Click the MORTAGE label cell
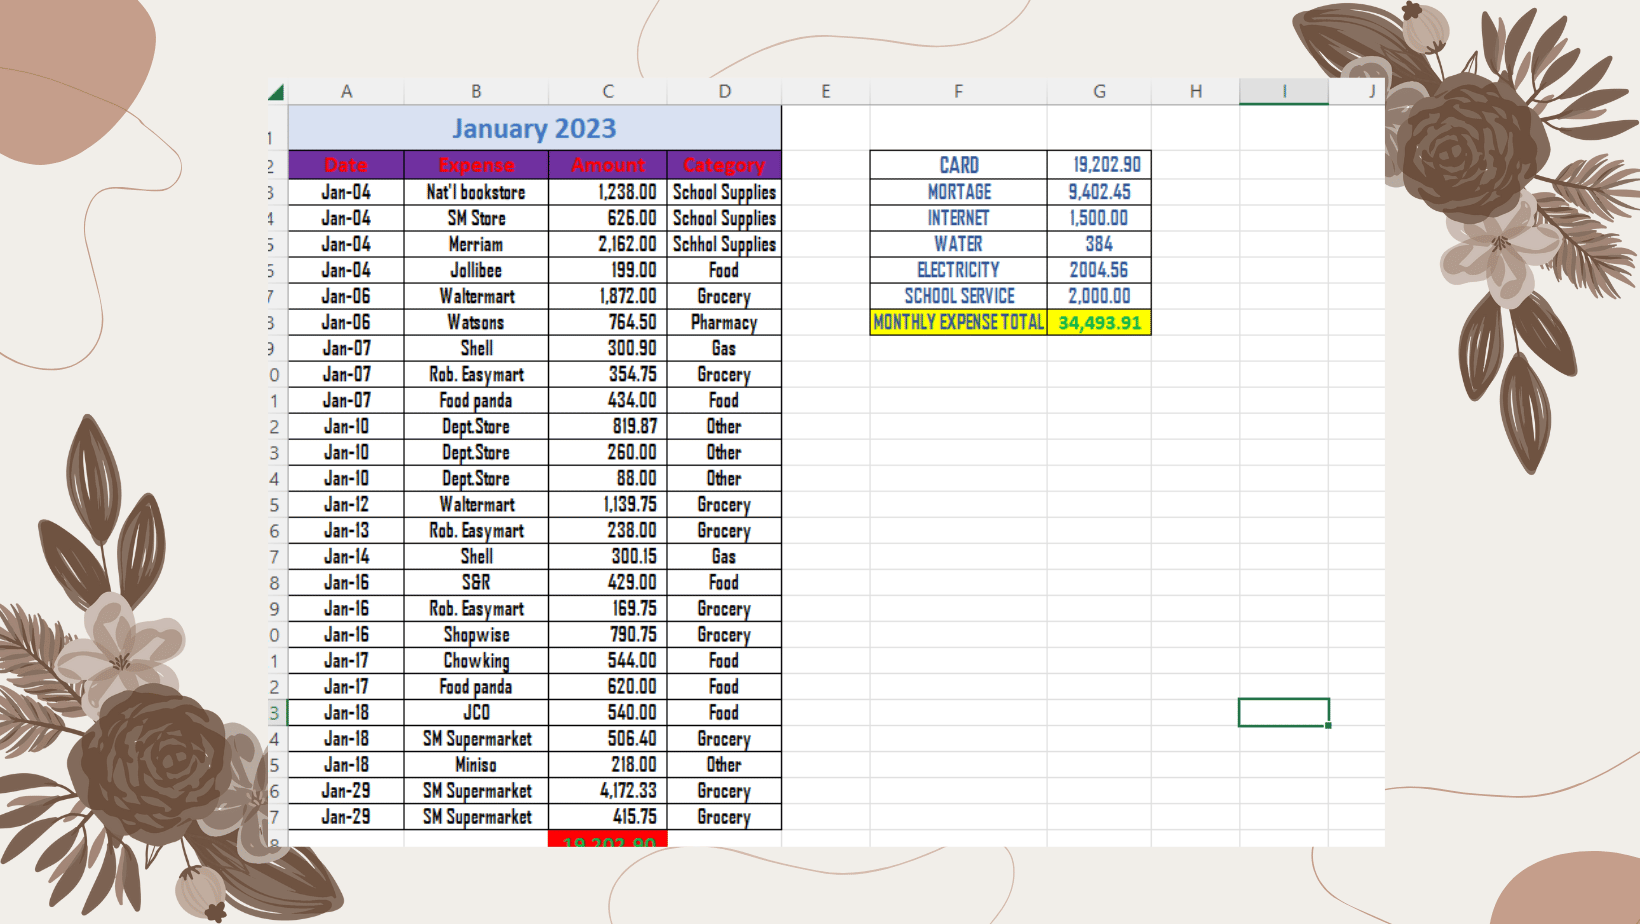 [x=958, y=192]
